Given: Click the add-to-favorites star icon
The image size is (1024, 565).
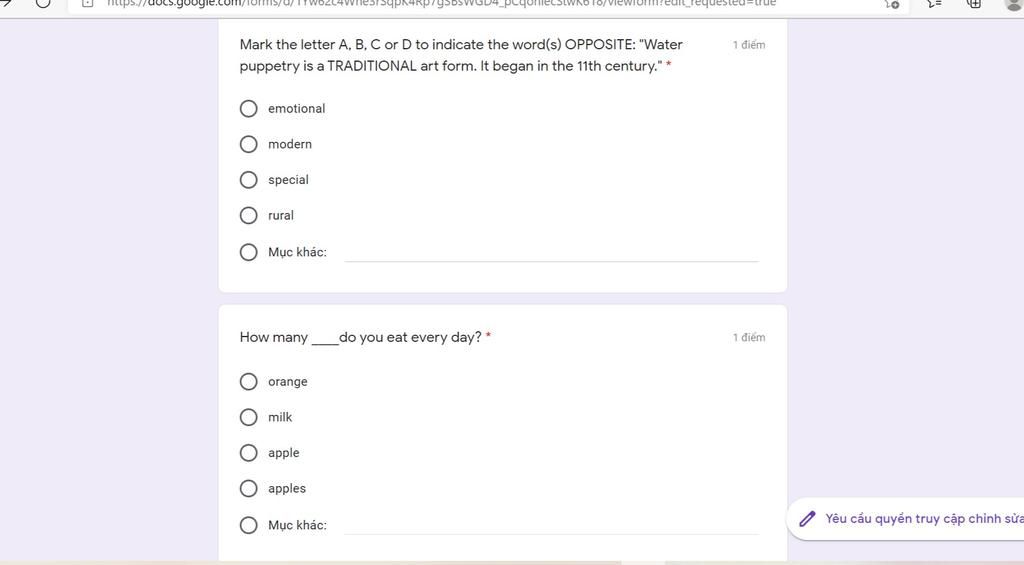Looking at the screenshot, I should coord(892,3).
